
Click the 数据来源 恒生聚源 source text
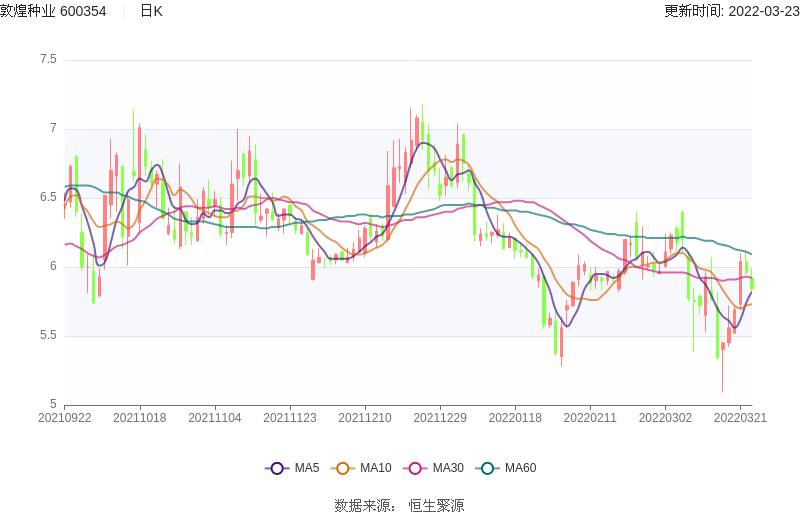tap(399, 506)
